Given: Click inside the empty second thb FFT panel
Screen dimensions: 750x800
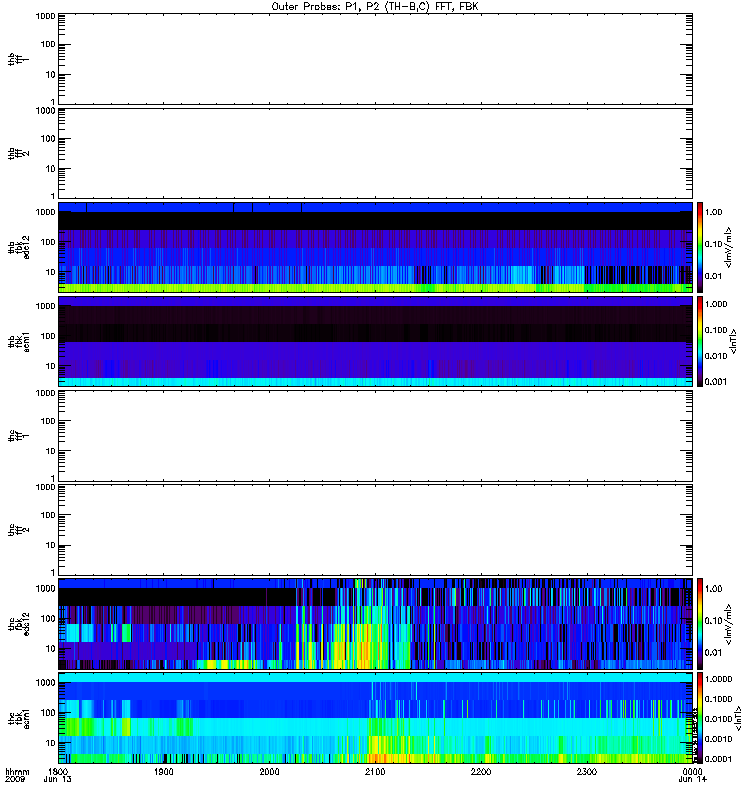Looking at the screenshot, I should pyautogui.click(x=375, y=154).
